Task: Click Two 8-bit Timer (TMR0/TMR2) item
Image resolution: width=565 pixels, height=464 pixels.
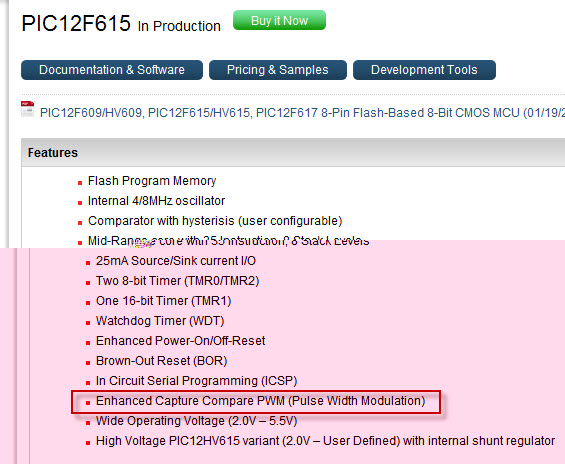Action: [x=178, y=281]
